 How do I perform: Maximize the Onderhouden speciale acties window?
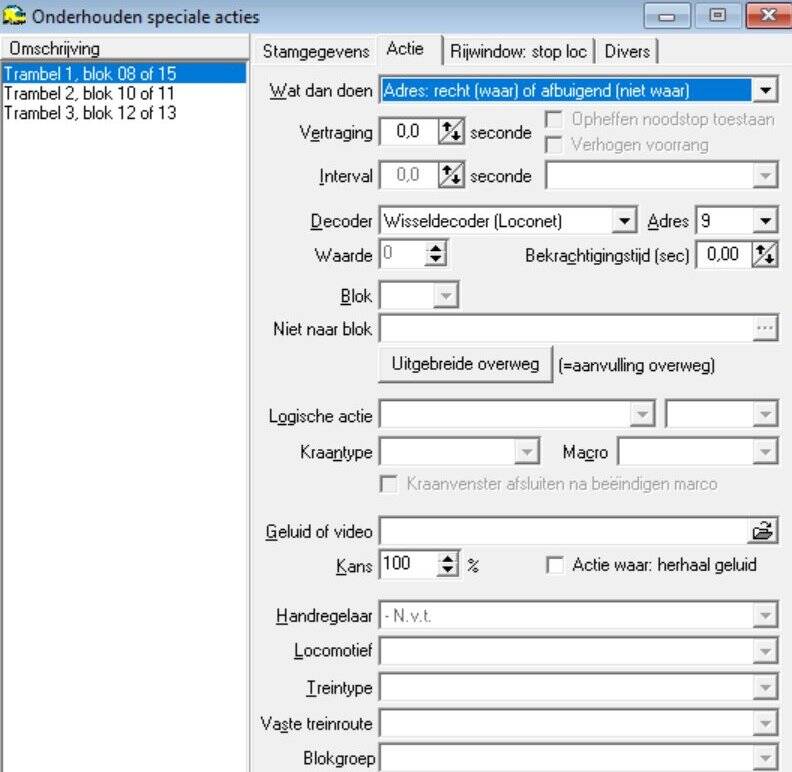point(717,16)
